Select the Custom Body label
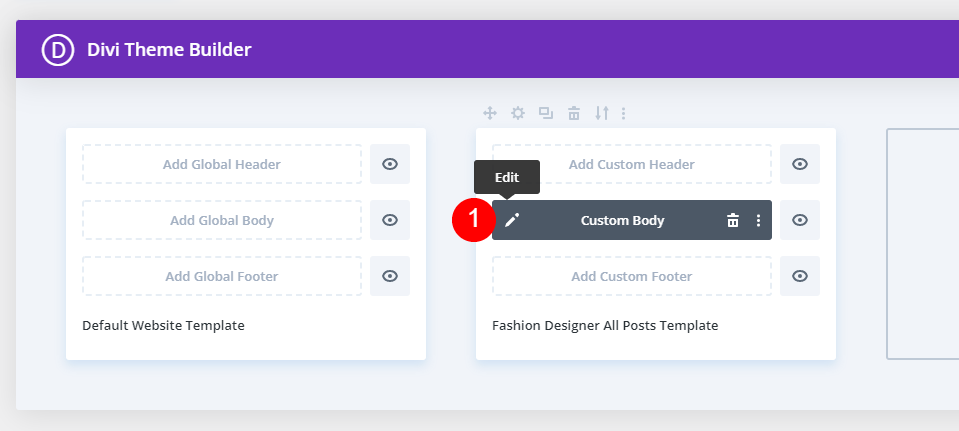The image size is (959, 431). (623, 221)
